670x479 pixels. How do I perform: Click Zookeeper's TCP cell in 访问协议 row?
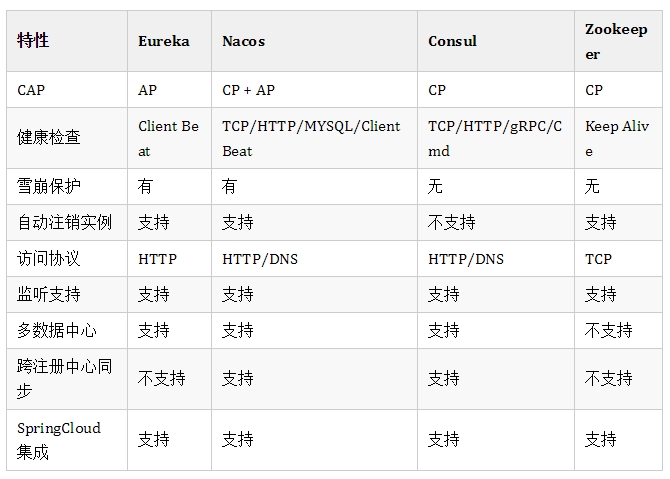click(598, 258)
